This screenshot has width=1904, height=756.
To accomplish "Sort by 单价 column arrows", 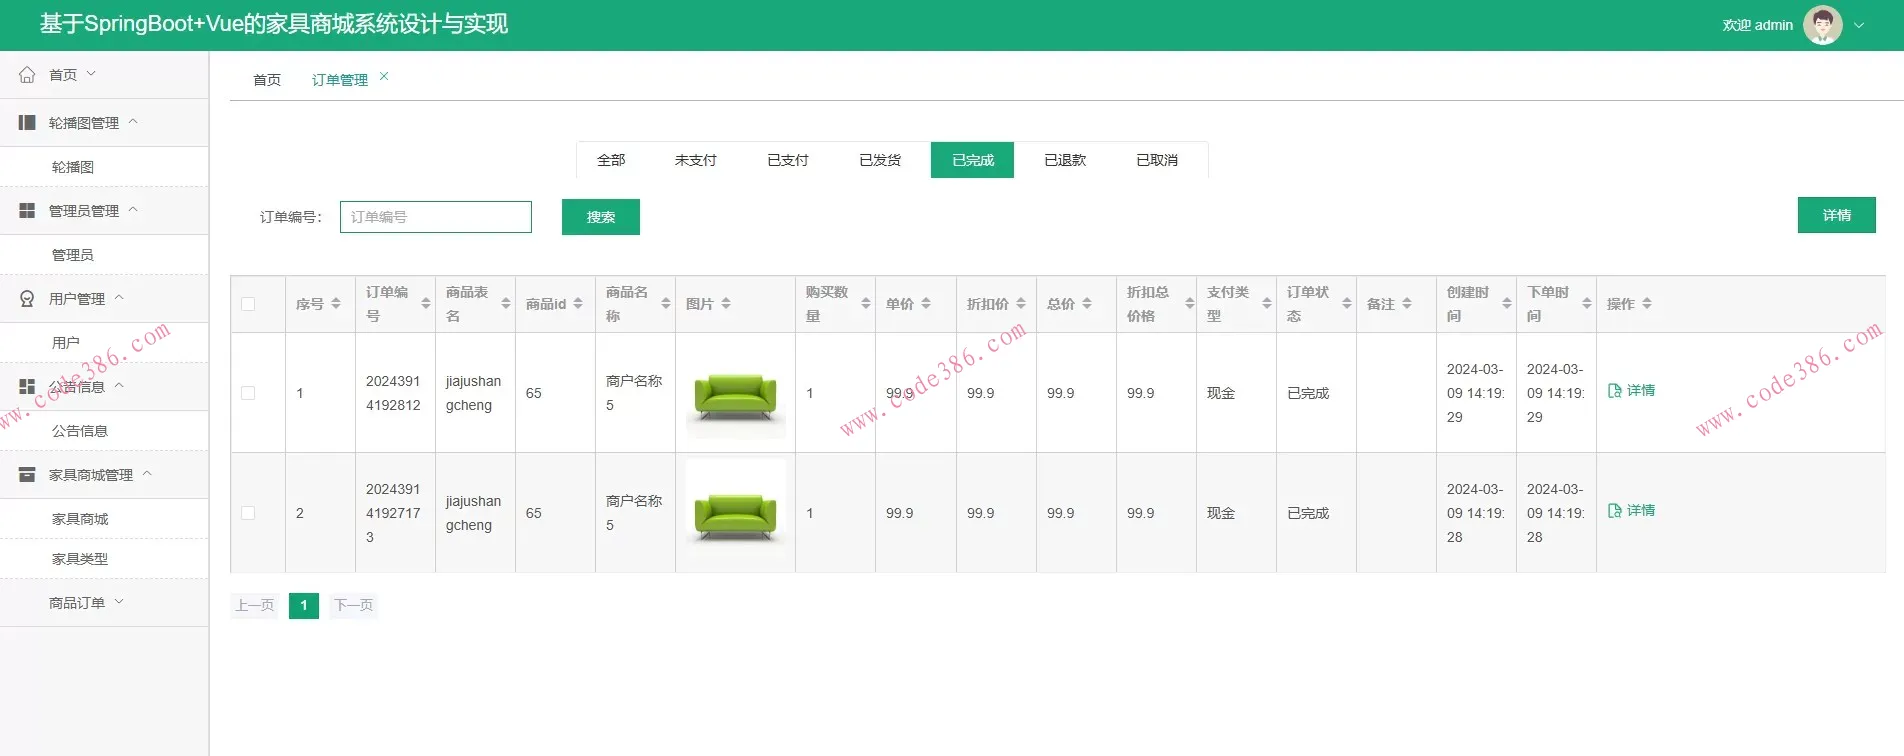I will (x=926, y=303).
